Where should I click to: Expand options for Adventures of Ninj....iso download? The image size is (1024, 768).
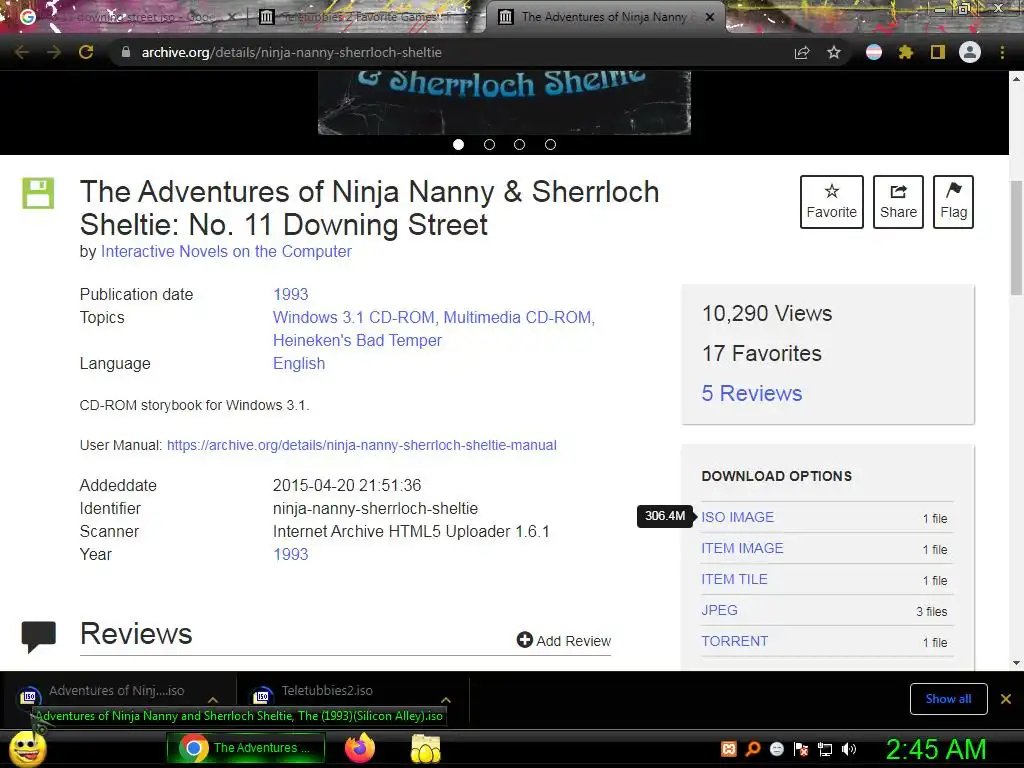213,699
